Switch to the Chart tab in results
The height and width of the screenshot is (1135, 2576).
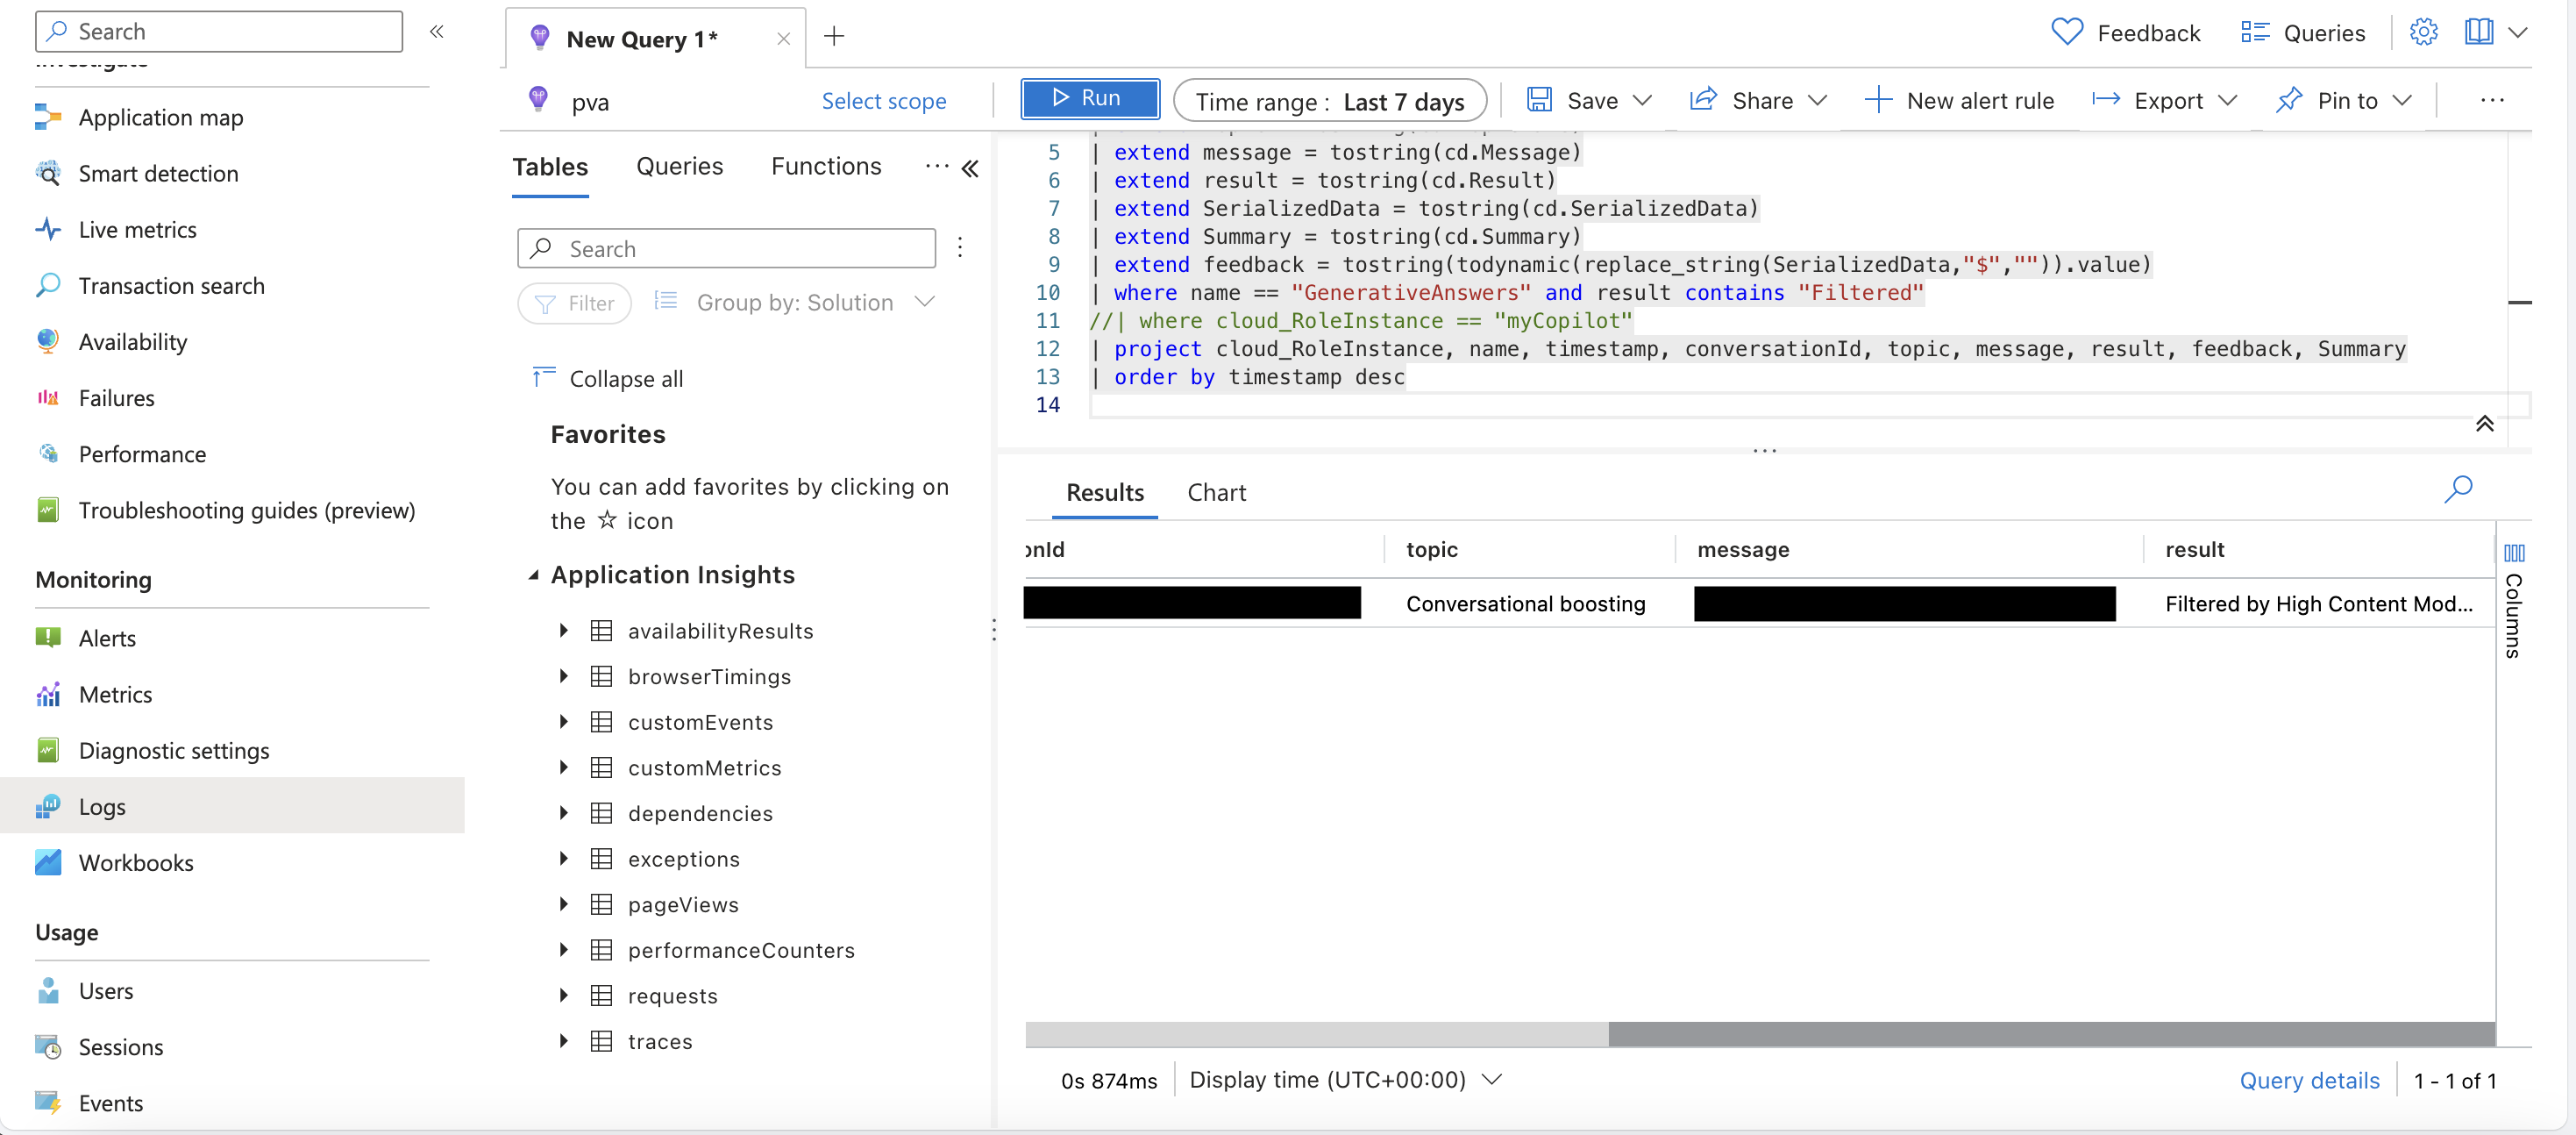(1217, 491)
